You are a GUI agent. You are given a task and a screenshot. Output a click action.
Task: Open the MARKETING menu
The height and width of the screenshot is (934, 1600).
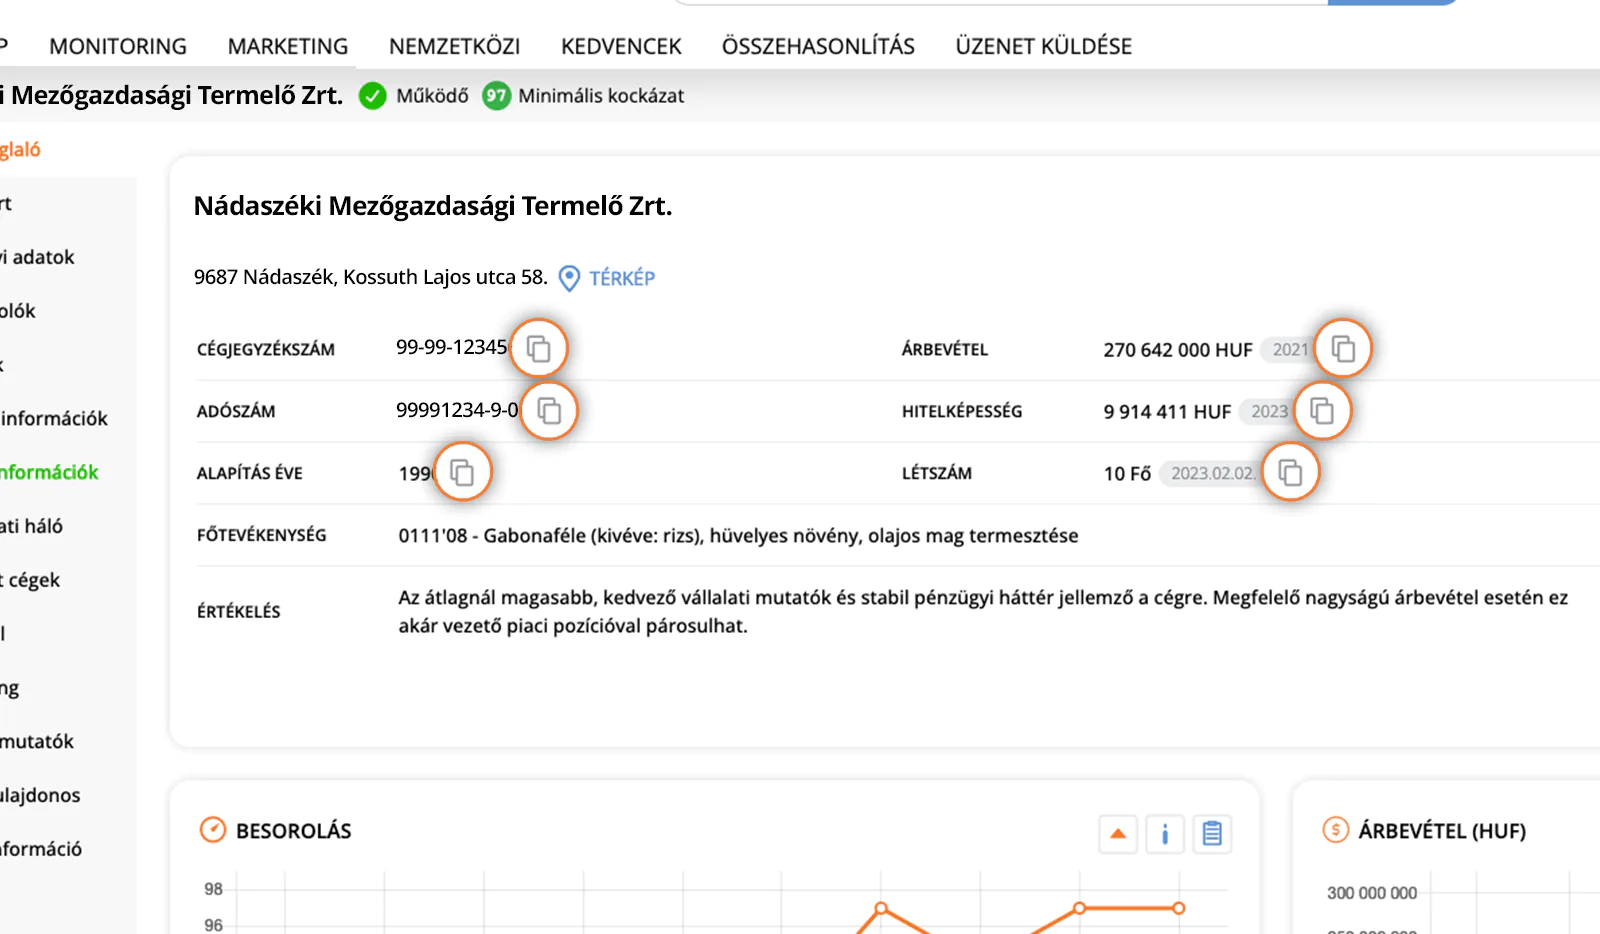(287, 45)
